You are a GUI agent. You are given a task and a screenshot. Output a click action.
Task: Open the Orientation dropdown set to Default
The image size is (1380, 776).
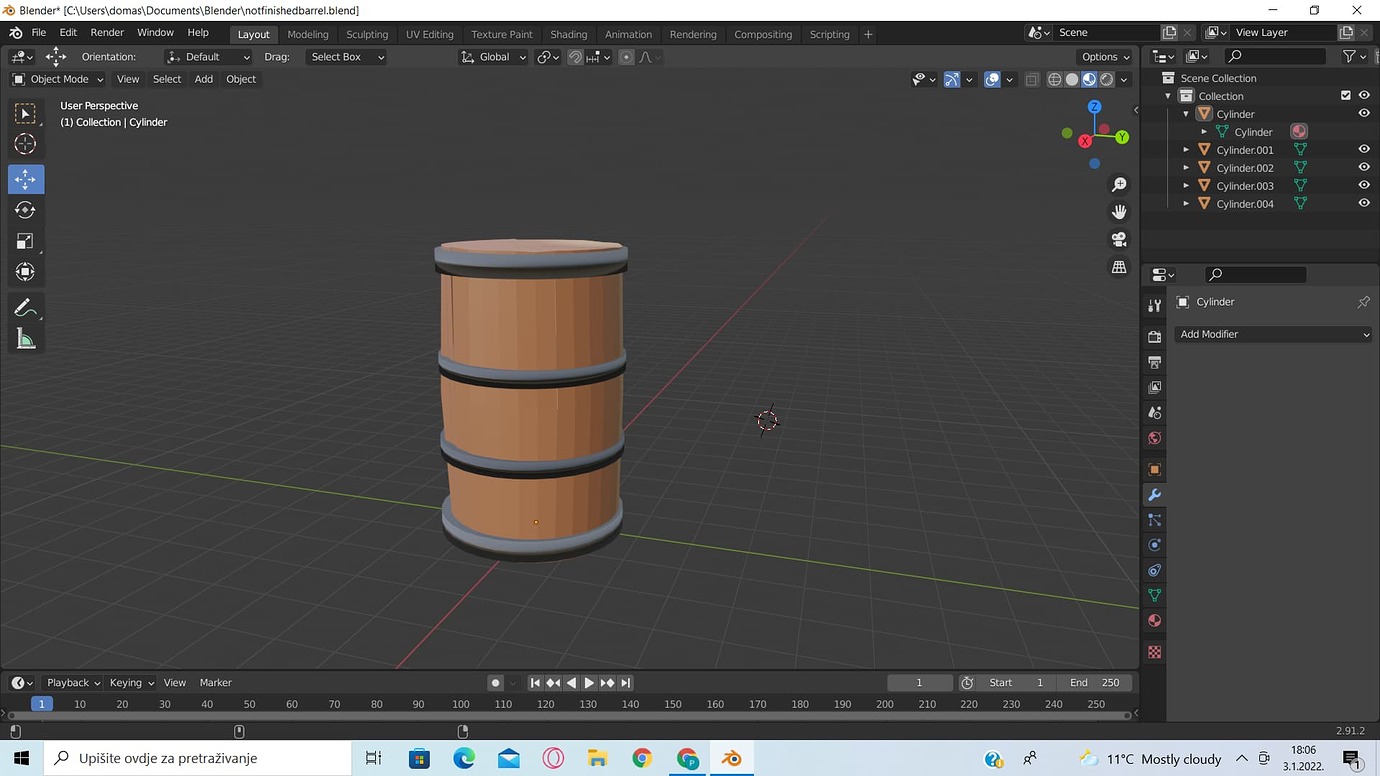pyautogui.click(x=207, y=56)
